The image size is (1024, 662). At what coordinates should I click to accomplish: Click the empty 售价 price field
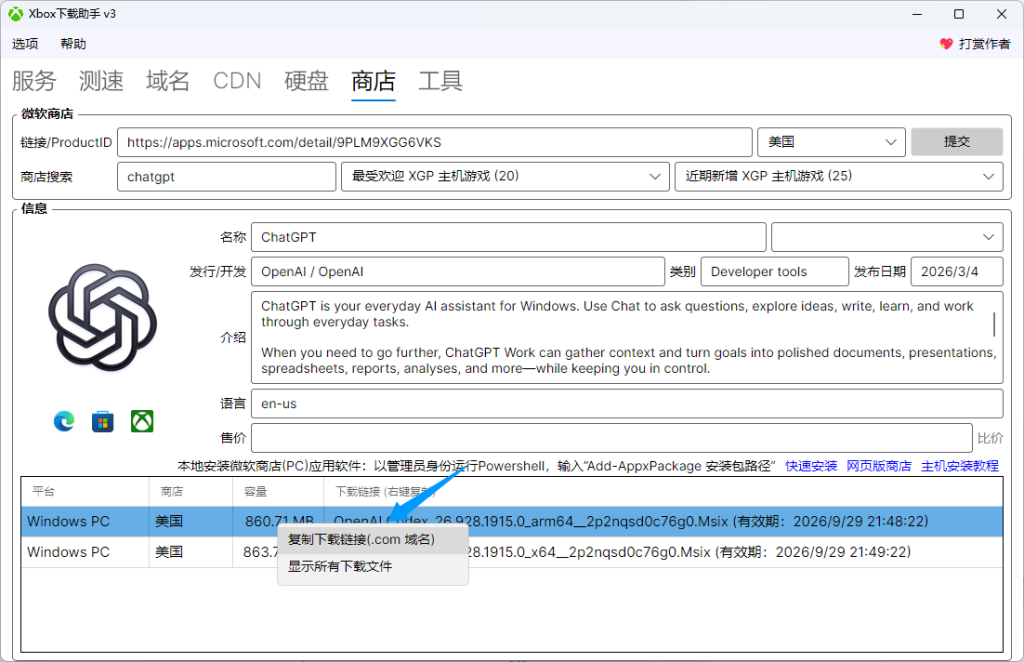tap(612, 437)
